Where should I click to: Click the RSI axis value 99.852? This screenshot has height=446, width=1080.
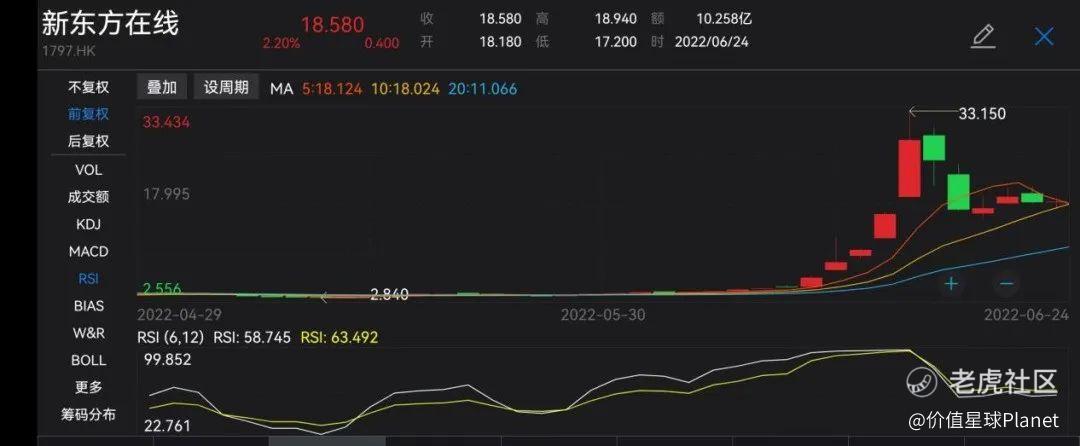pyautogui.click(x=167, y=360)
